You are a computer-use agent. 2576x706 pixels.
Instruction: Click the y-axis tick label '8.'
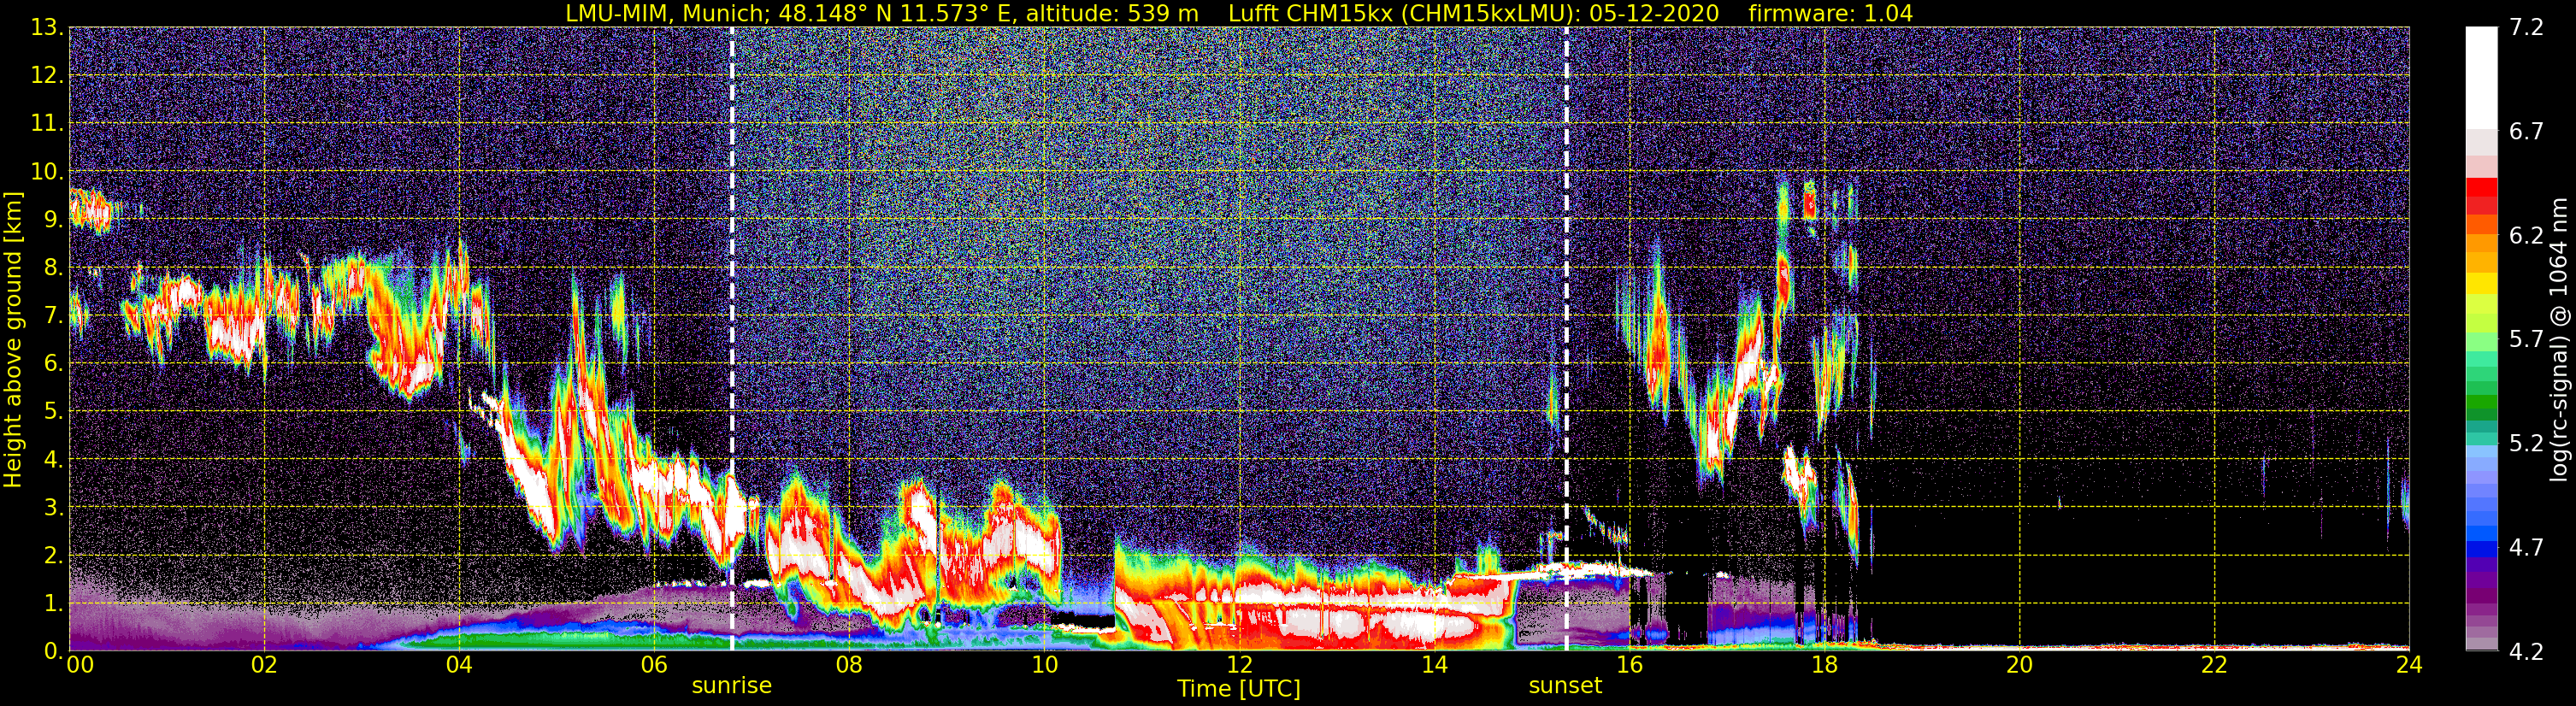click(x=53, y=268)
